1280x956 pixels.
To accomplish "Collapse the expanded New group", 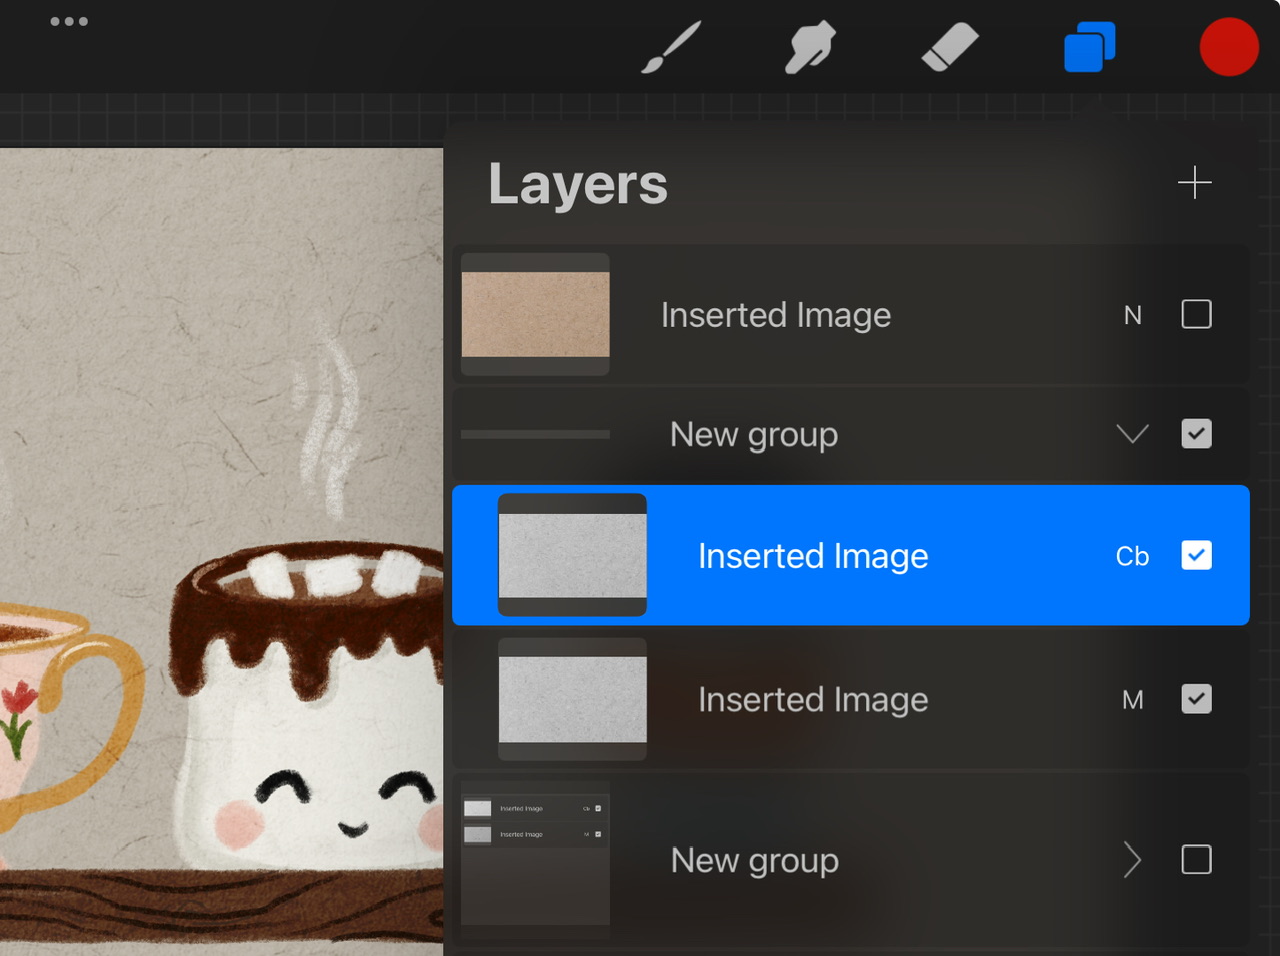I will 1132,434.
